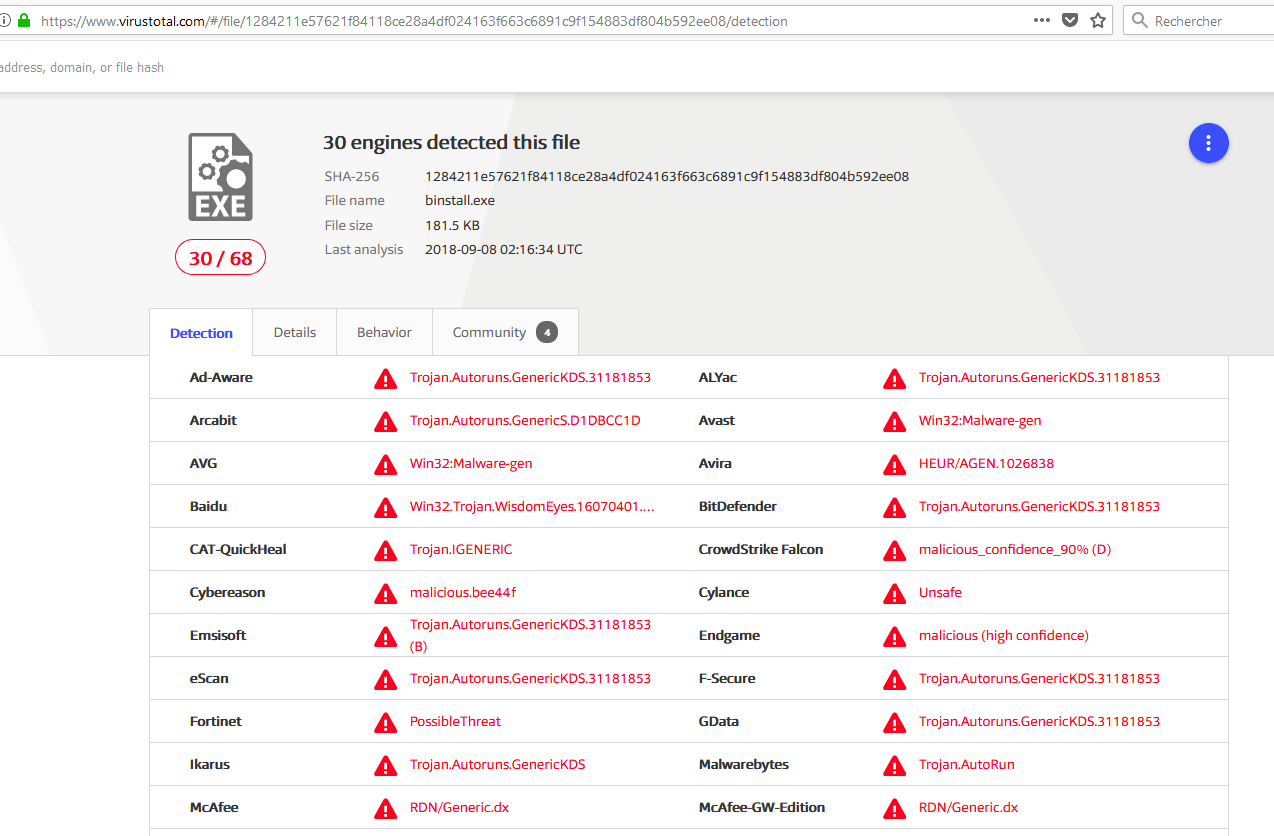Click the green padlock site security icon

[23, 20]
